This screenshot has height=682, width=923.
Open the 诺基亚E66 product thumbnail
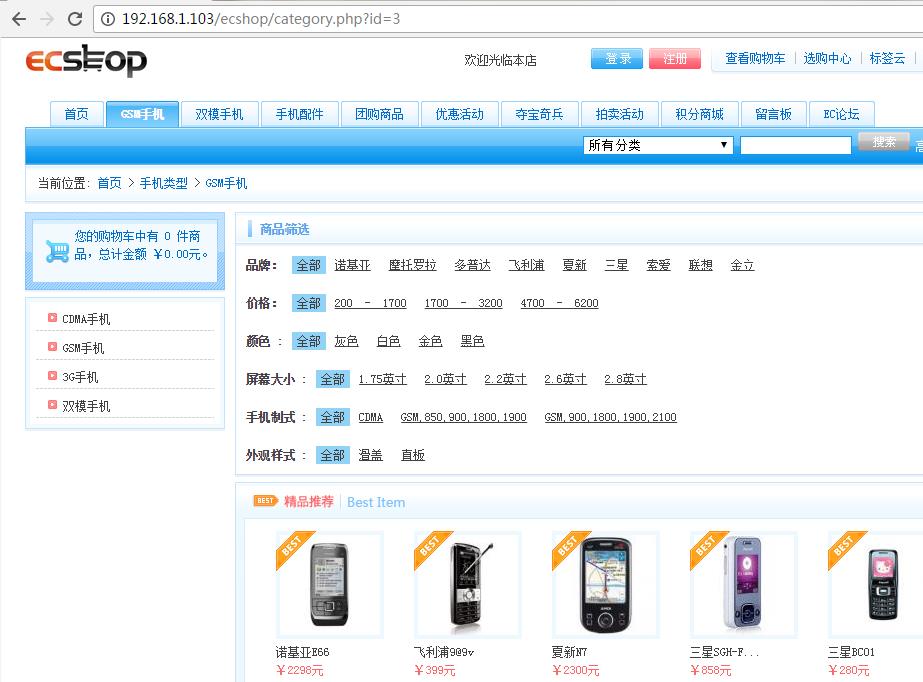click(x=330, y=584)
